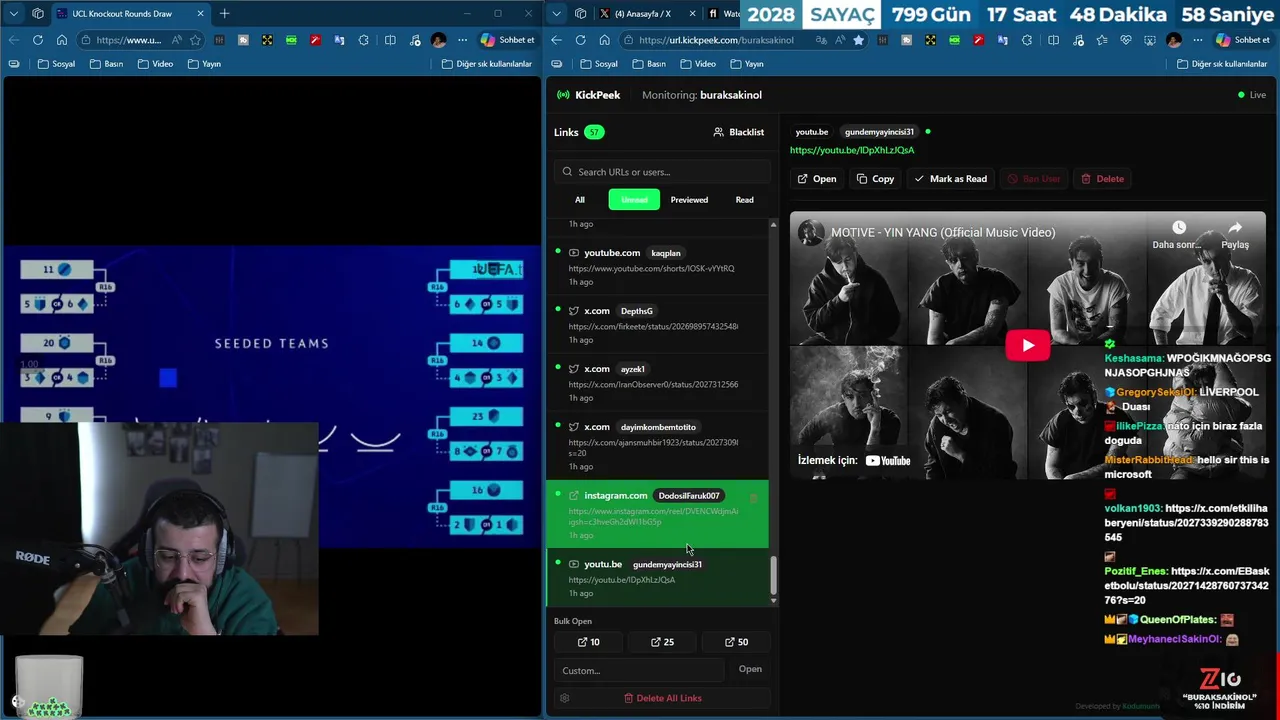This screenshot has width=1280, height=720.
Task: Open 'Sohbet et' Copilot in left browser
Action: click(508, 40)
